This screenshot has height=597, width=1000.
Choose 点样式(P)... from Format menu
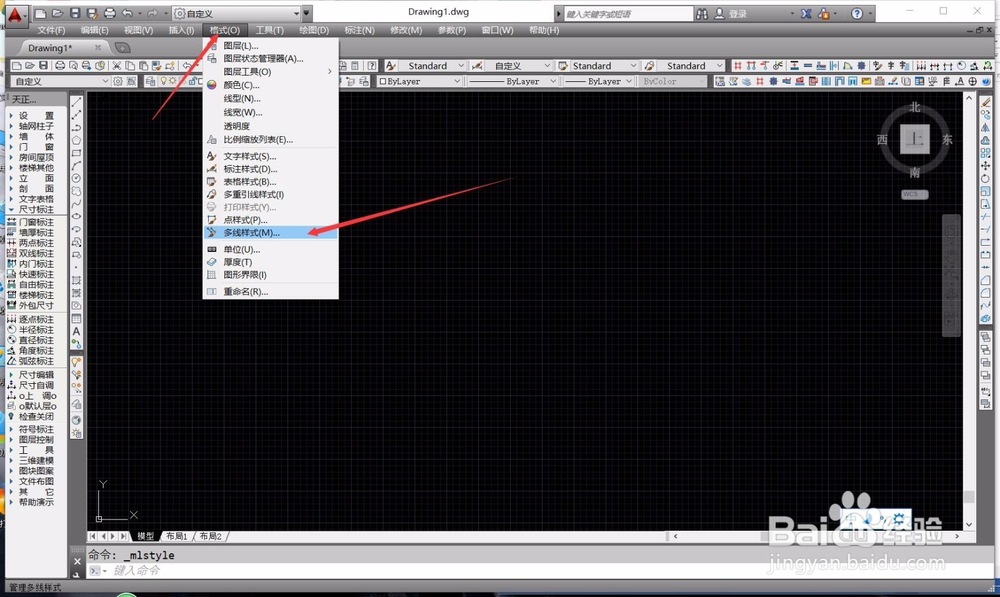pyautogui.click(x=271, y=219)
